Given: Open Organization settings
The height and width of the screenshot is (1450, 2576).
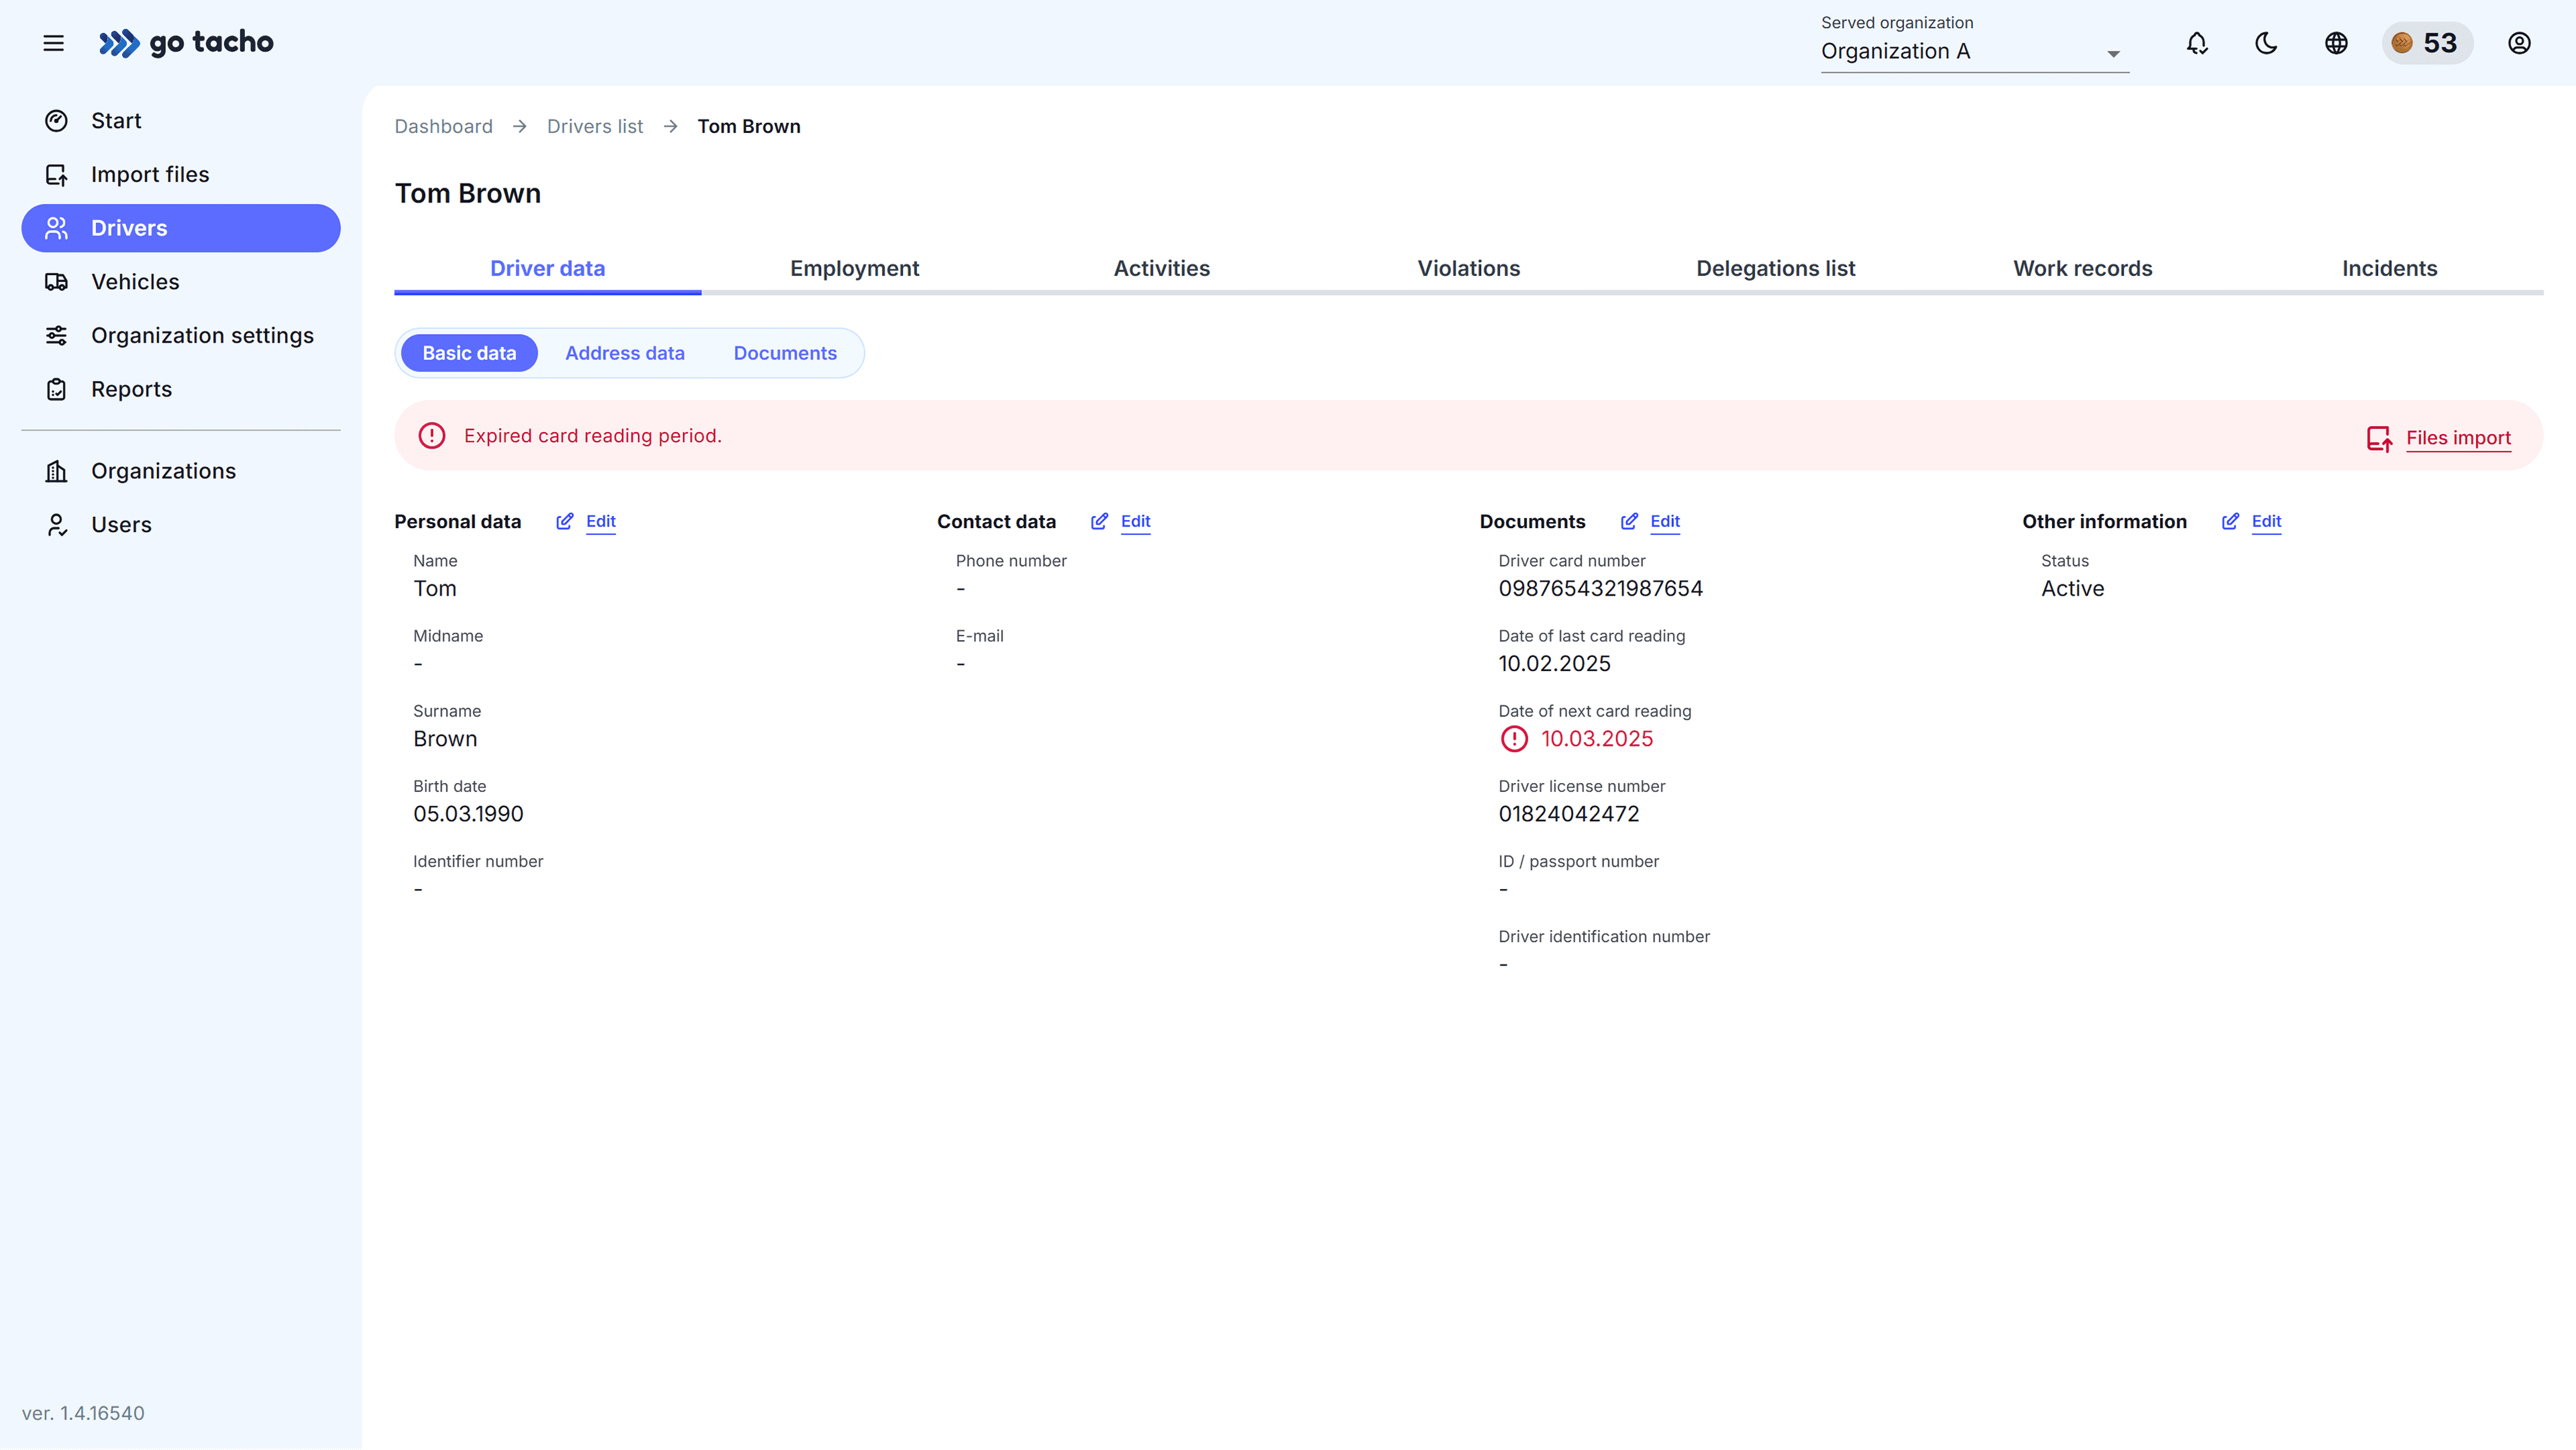Looking at the screenshot, I should coord(203,335).
